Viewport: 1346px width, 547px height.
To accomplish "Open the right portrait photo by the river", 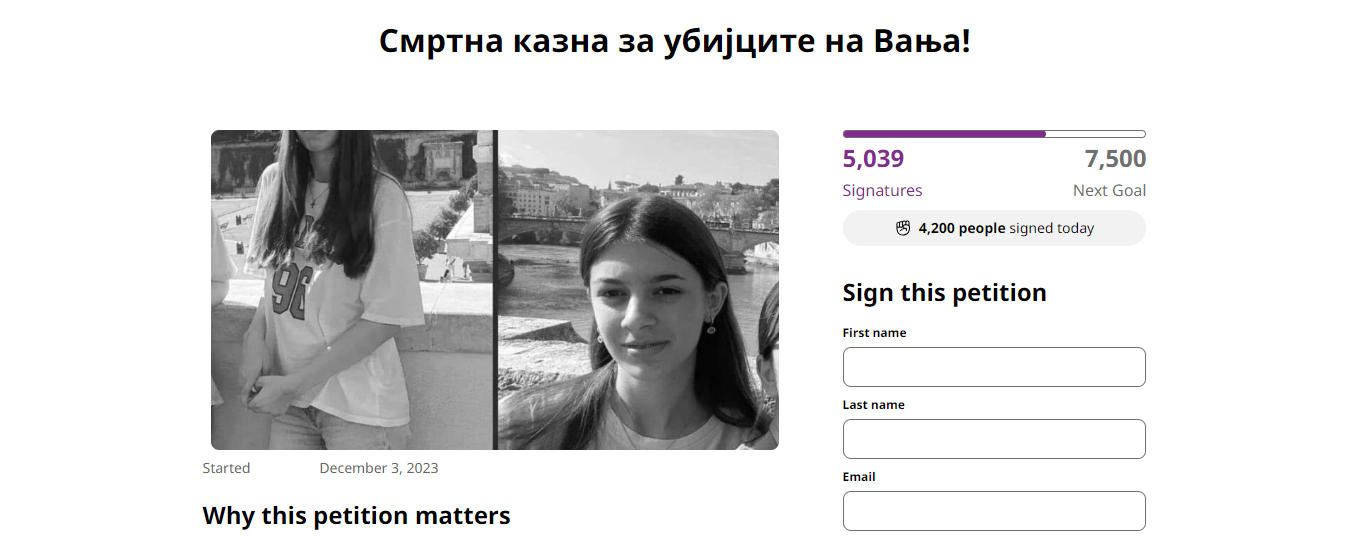I will coord(638,290).
